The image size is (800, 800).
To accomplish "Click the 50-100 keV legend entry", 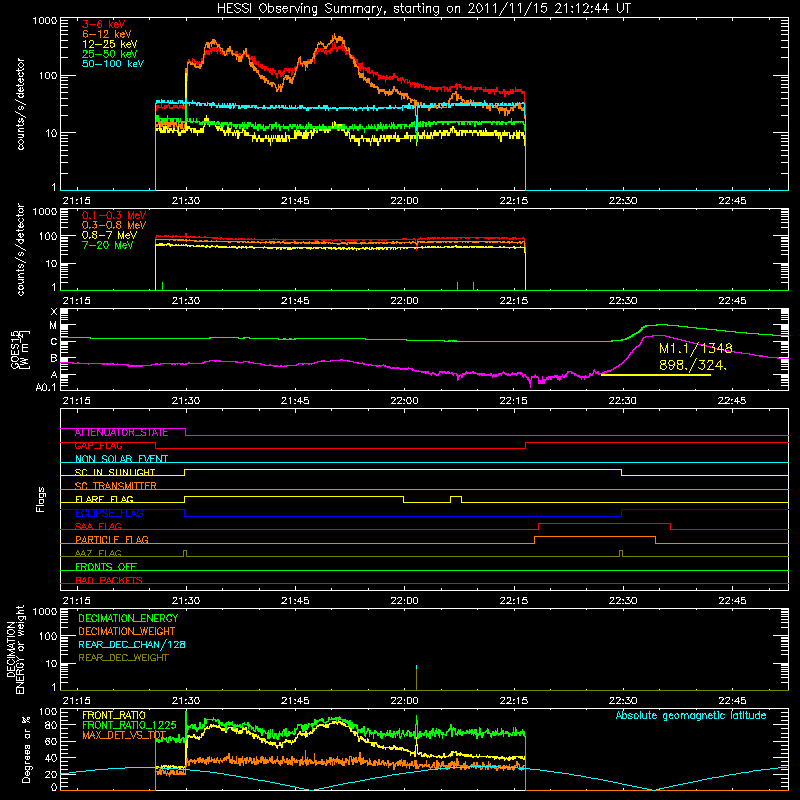I will 113,64.
